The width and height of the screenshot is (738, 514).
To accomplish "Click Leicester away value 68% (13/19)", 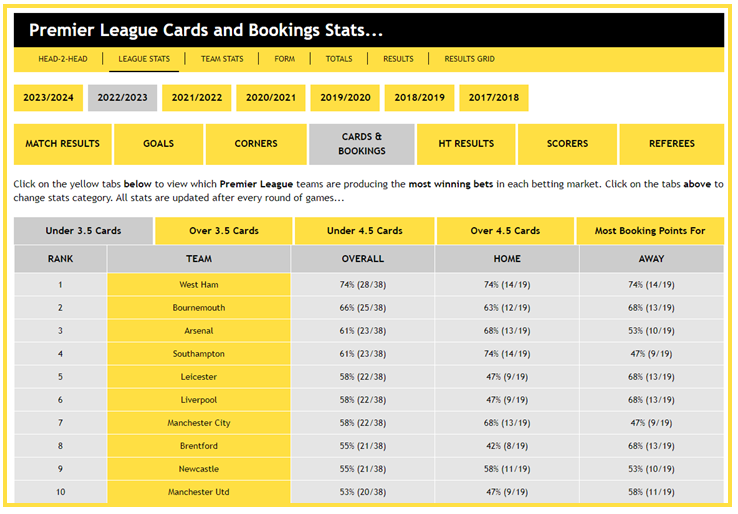I will tap(651, 377).
